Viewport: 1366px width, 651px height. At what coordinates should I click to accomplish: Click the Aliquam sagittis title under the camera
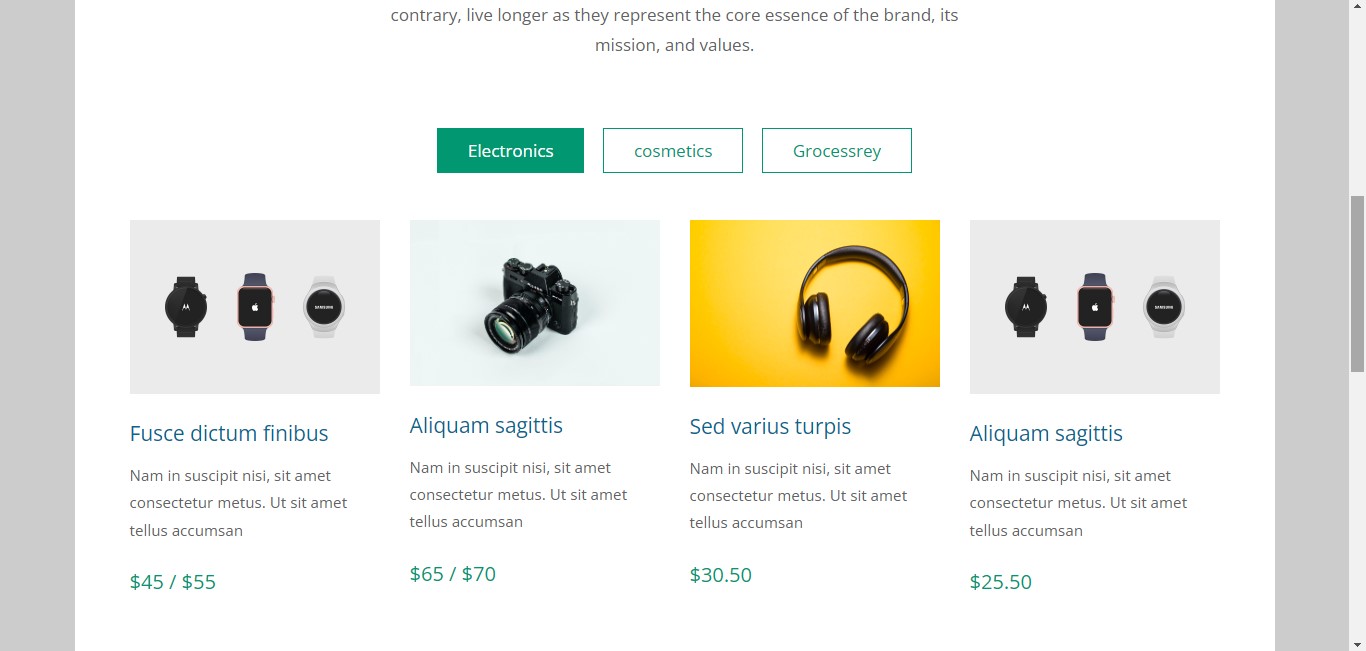pos(486,426)
